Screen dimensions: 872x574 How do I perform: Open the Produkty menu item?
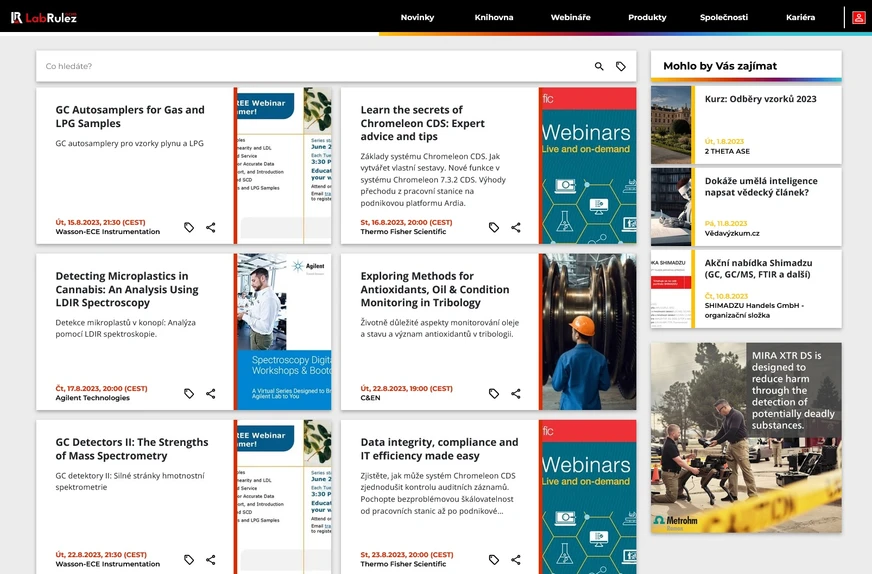(x=647, y=17)
